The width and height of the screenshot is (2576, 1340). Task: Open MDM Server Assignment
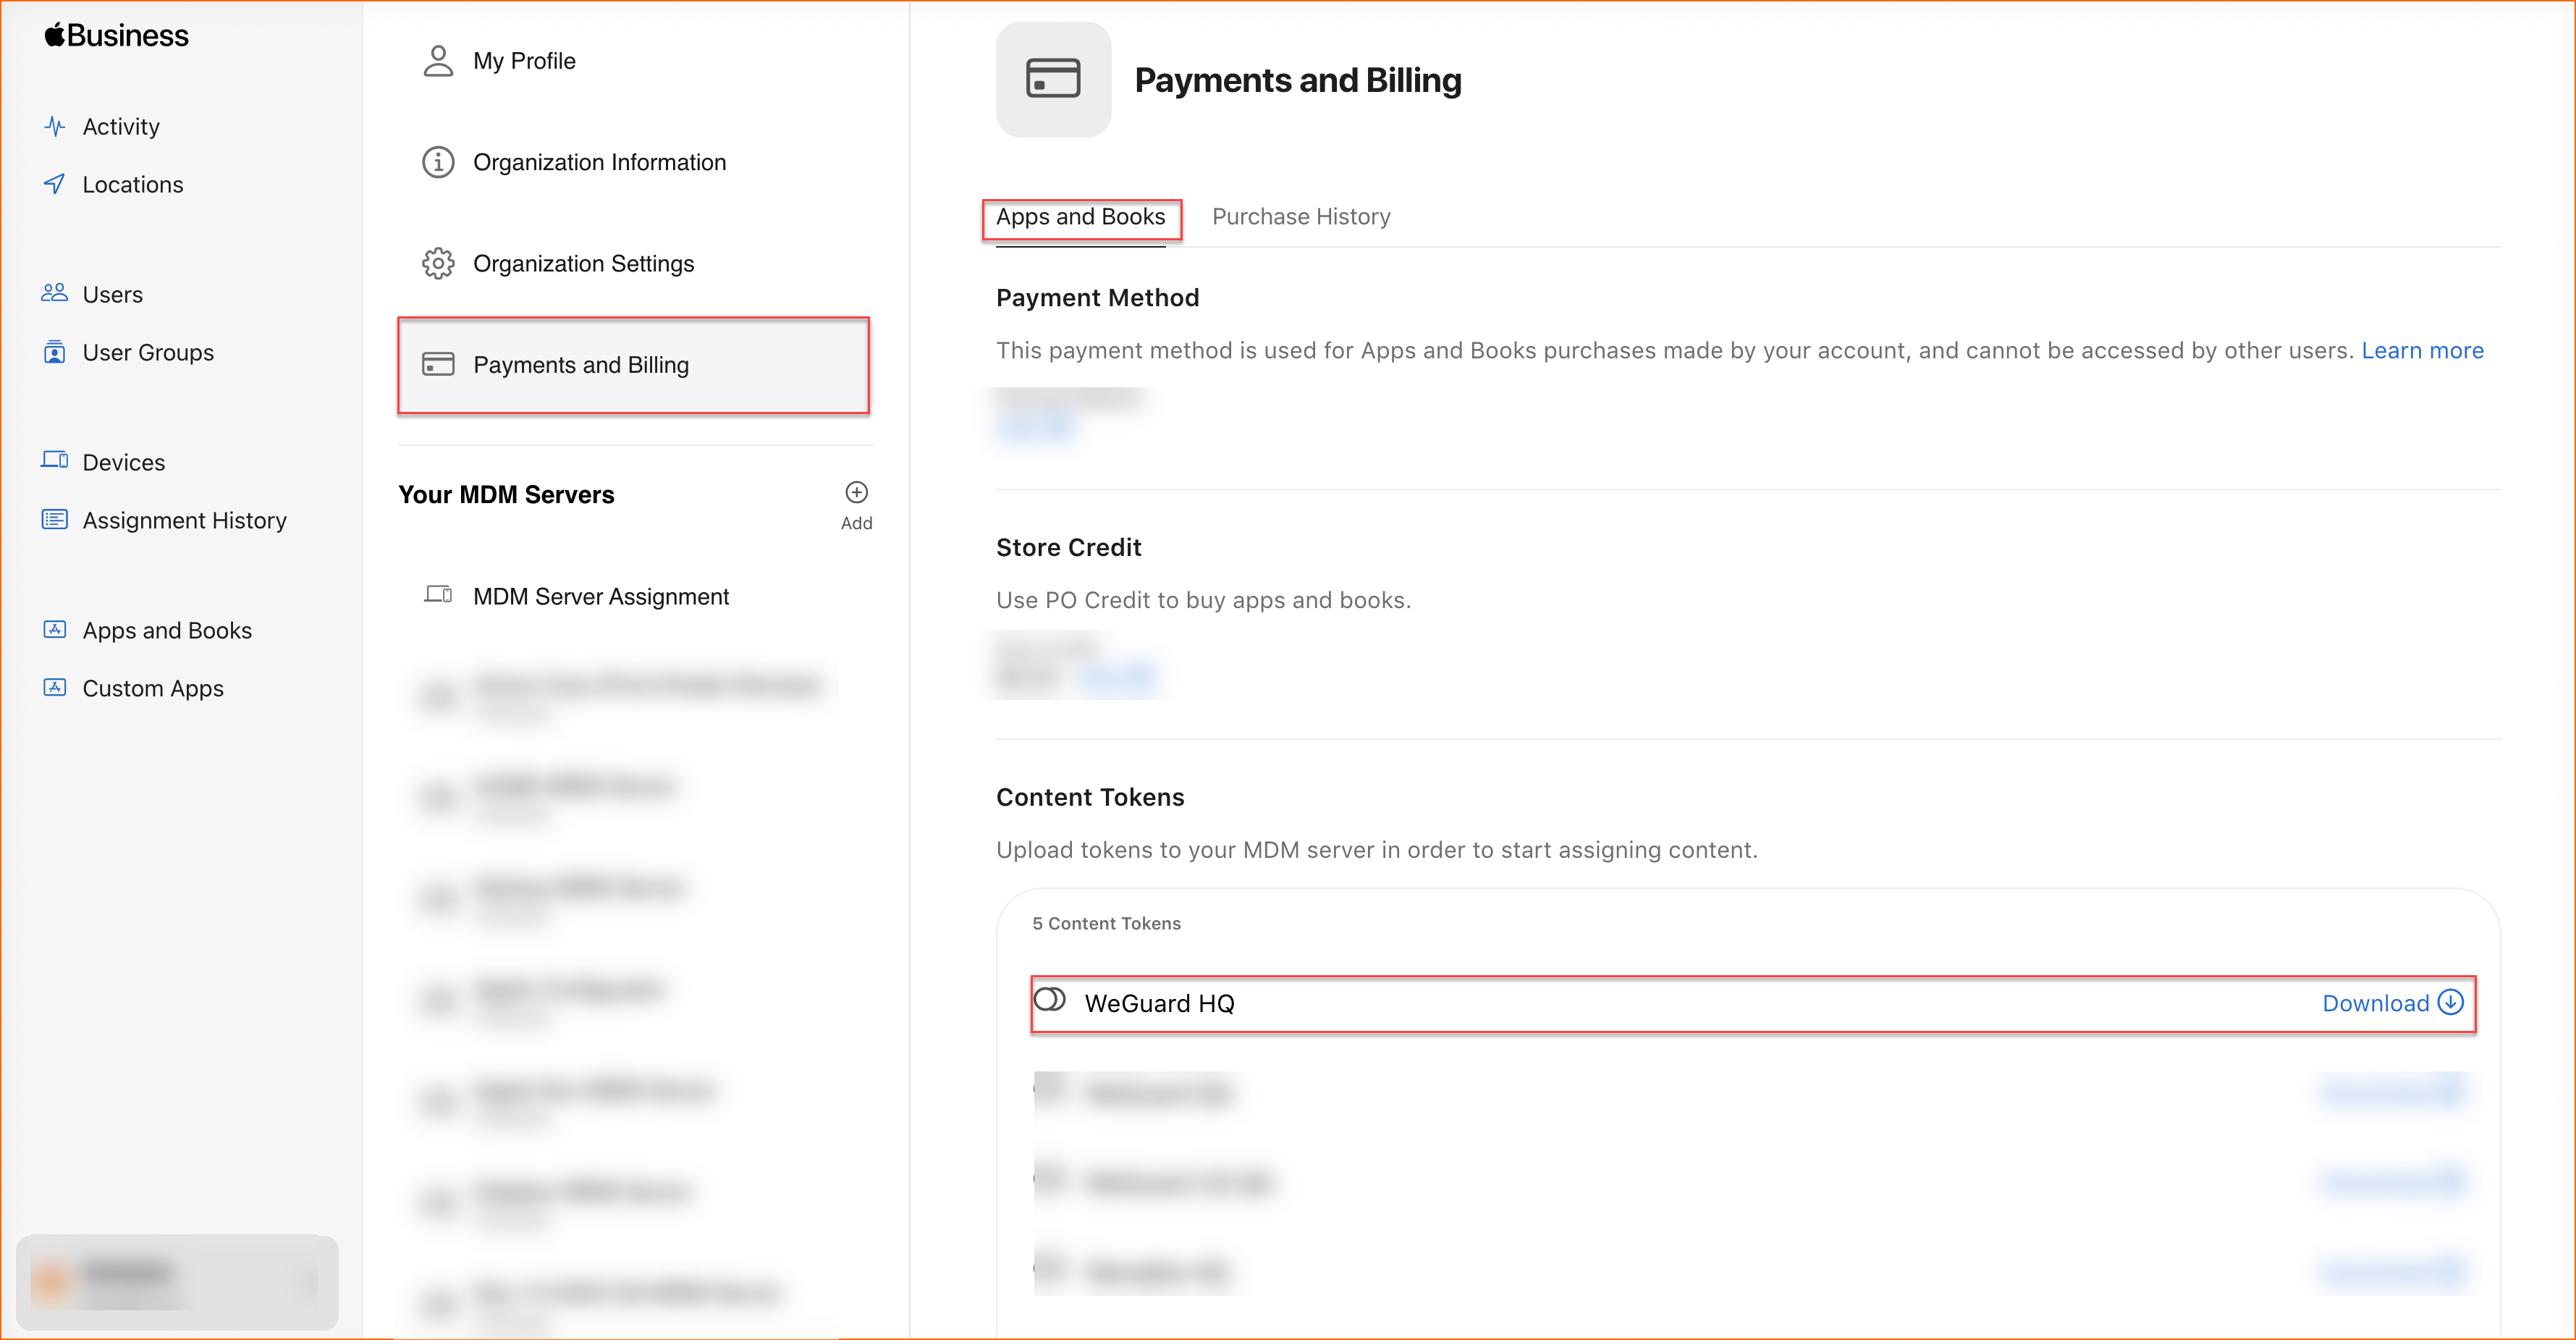point(600,597)
